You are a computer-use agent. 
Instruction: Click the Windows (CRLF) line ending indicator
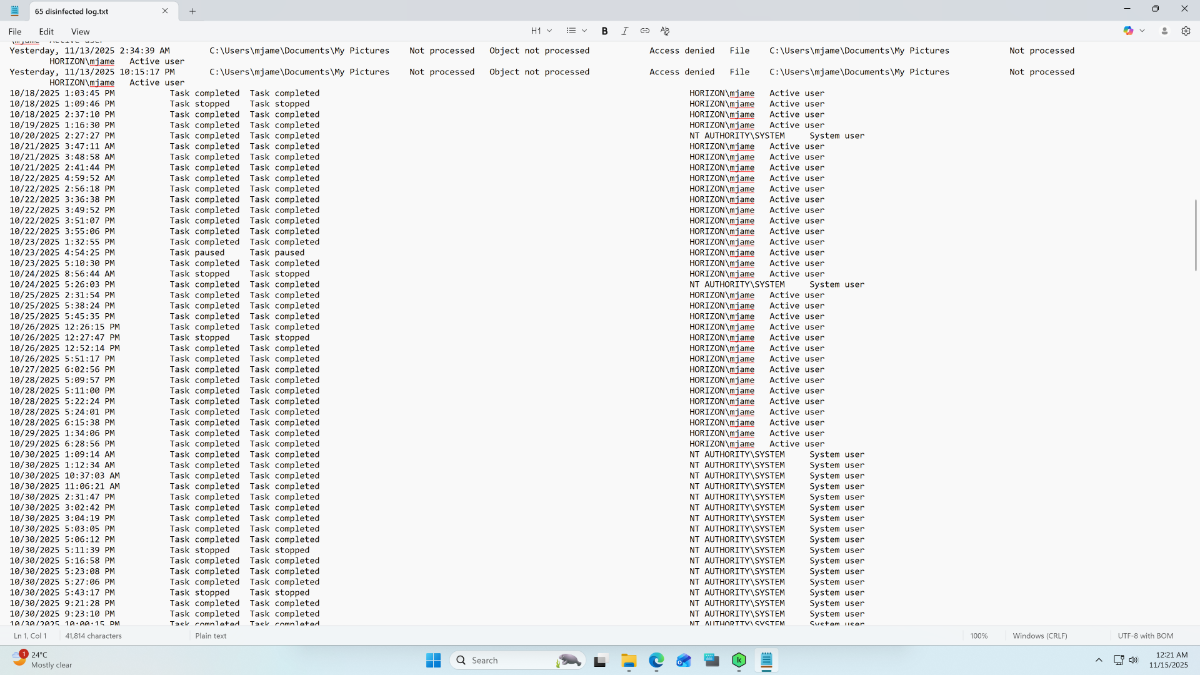coord(1041,636)
